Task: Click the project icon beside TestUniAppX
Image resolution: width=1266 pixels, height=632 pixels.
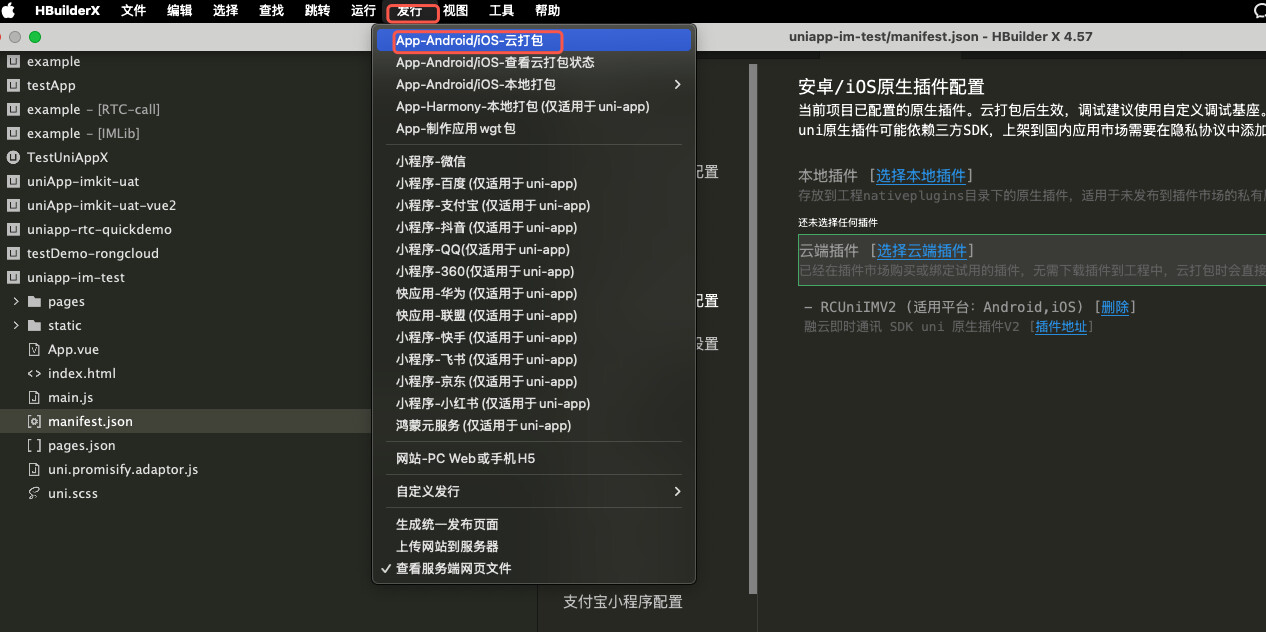Action: pos(13,158)
